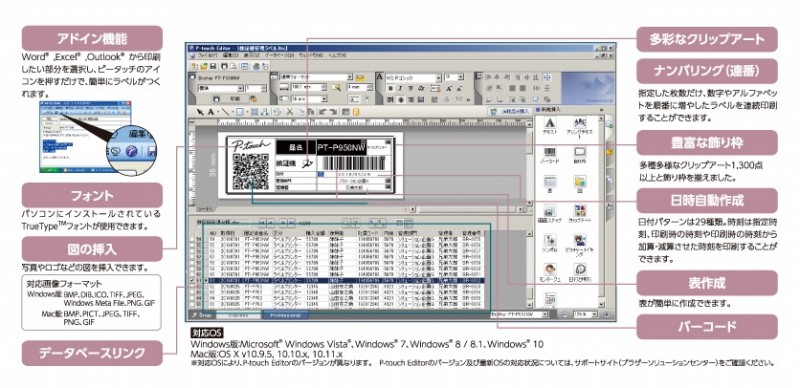Screen dimensions: 800x388
Task: Click the Cut scissors icon
Action: [289, 111]
